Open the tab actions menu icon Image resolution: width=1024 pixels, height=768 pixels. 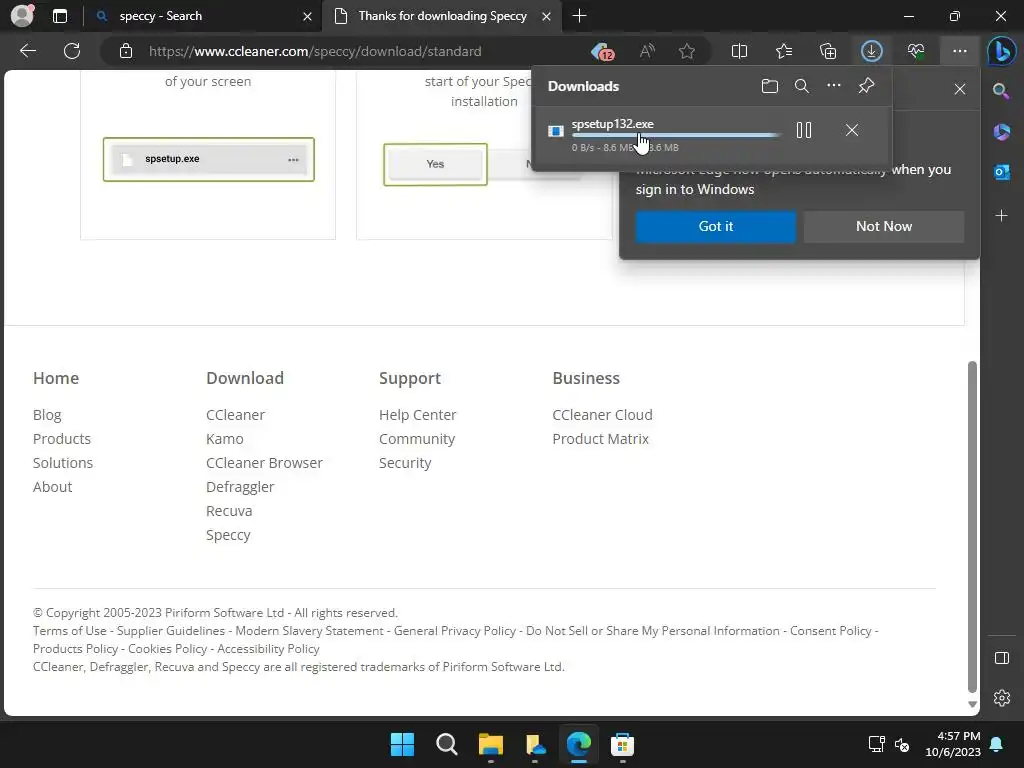click(59, 16)
